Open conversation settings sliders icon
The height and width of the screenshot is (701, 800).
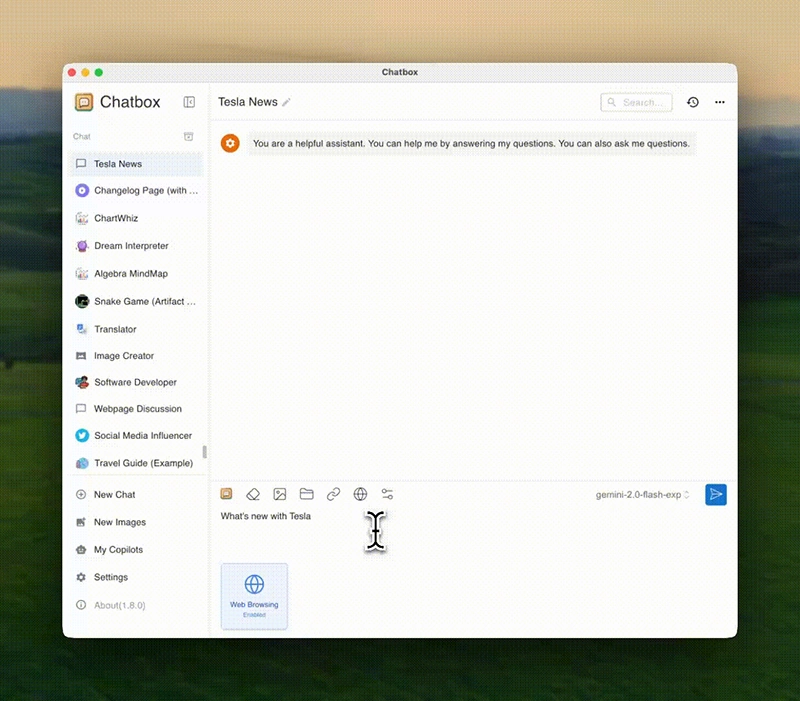click(x=387, y=494)
